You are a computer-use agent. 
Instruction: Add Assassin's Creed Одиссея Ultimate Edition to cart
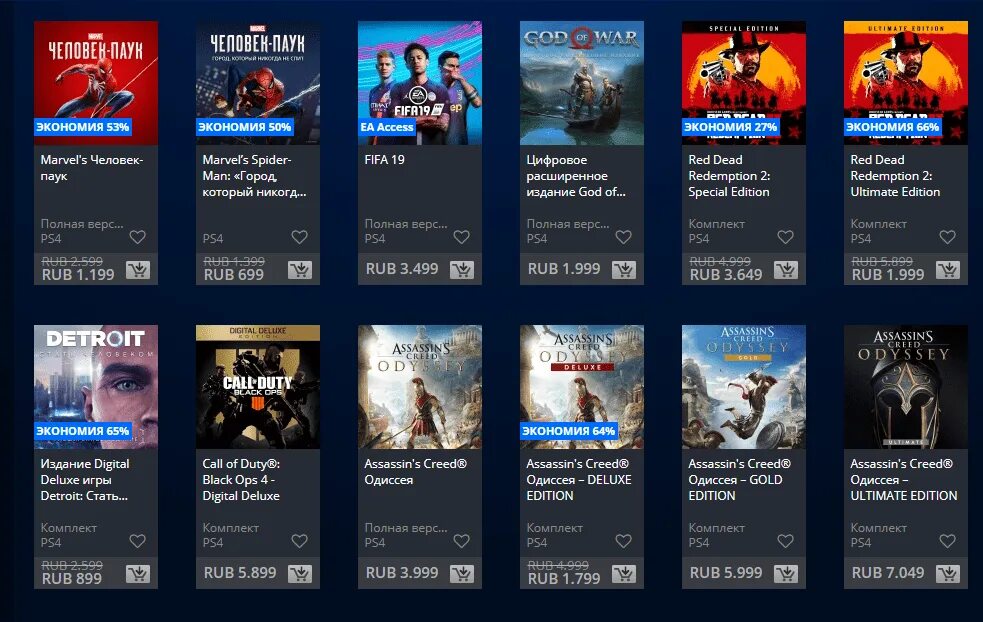click(x=948, y=574)
